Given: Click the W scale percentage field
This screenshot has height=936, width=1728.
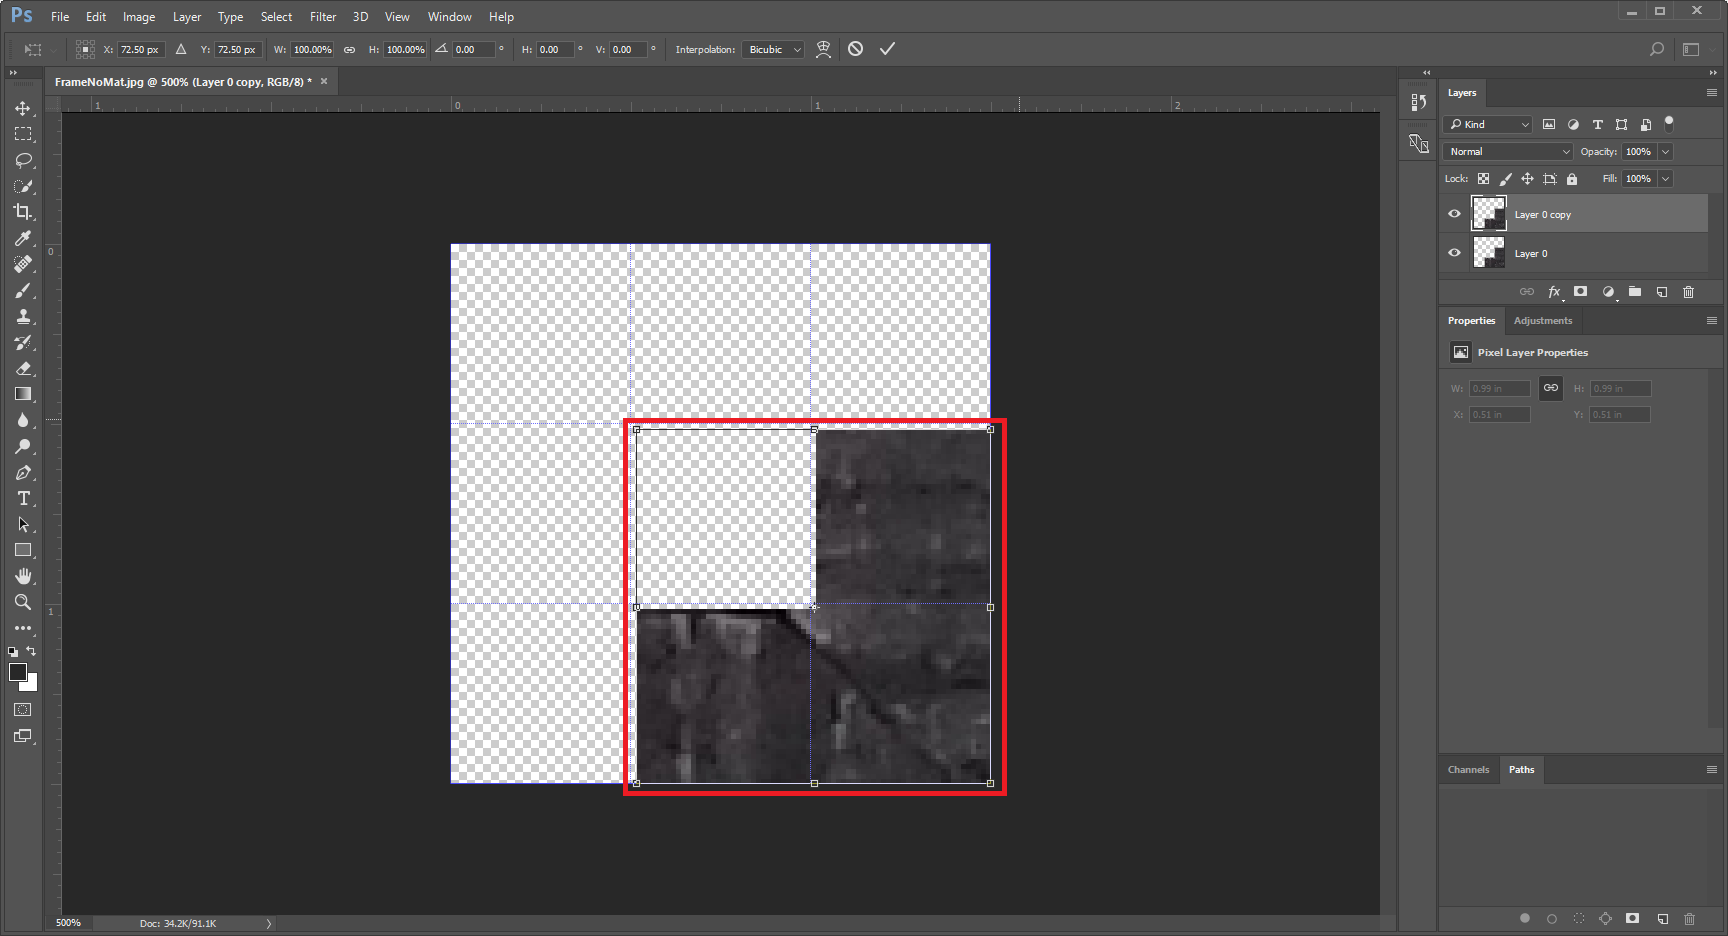Looking at the screenshot, I should pyautogui.click(x=312, y=49).
